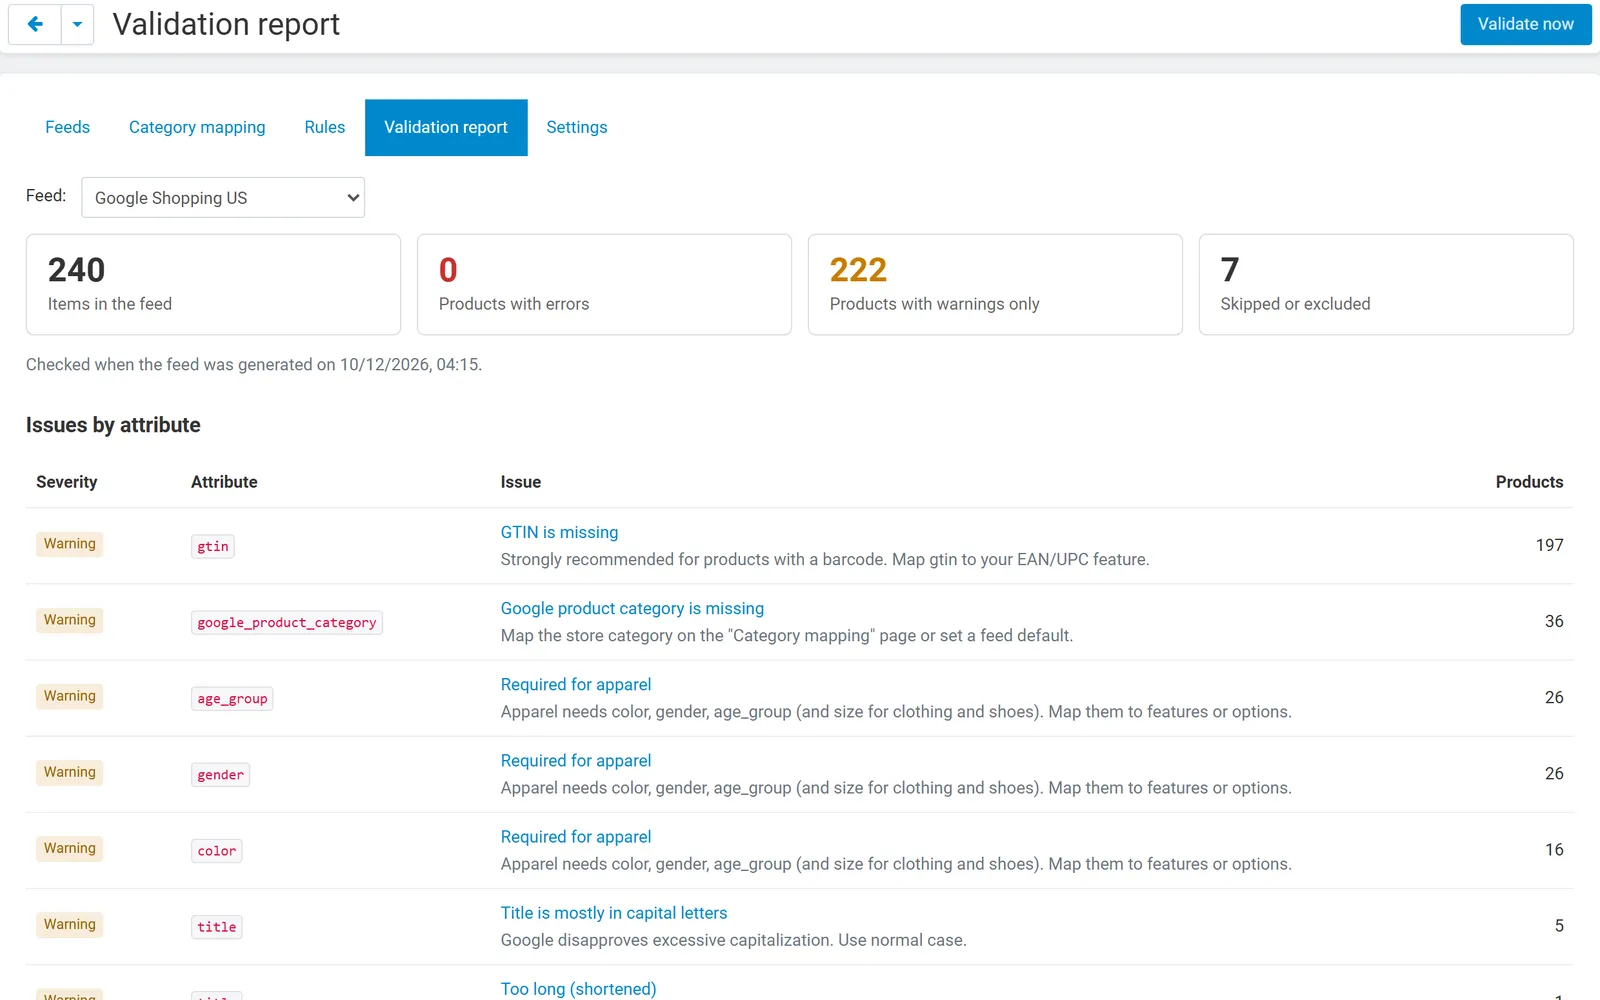Open Required for apparel link in color row
Screen dimensions: 1600x1000
click(576, 836)
